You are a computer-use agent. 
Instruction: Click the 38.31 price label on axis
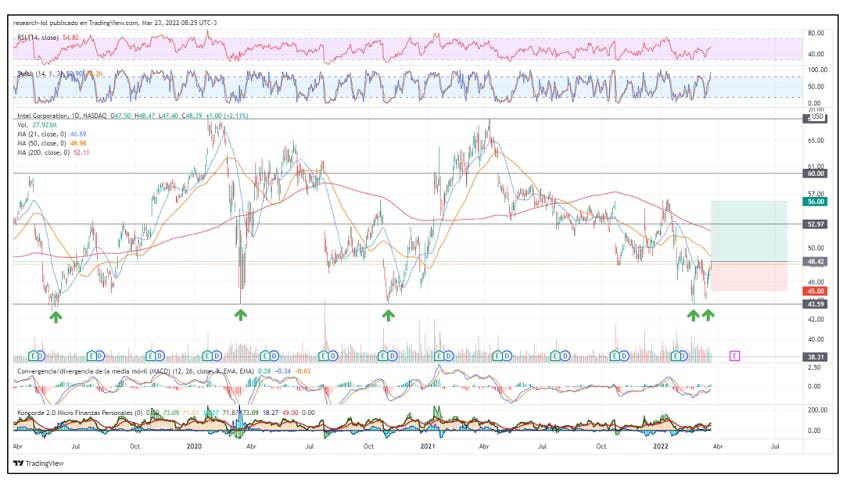[x=815, y=357]
